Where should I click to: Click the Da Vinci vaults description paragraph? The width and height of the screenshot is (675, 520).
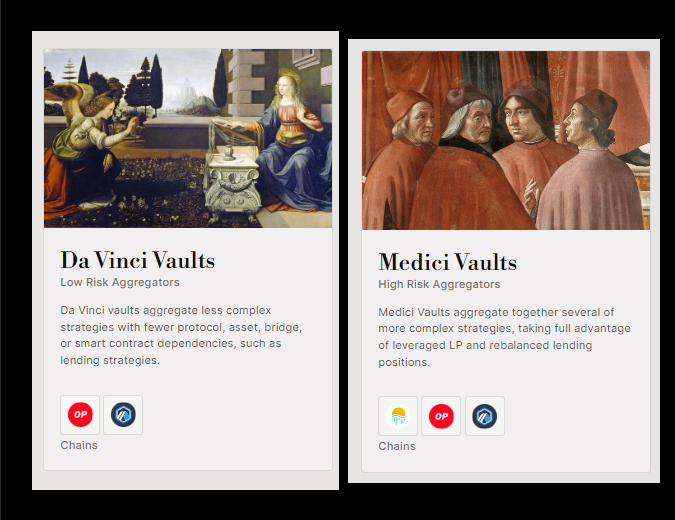[x=181, y=335]
